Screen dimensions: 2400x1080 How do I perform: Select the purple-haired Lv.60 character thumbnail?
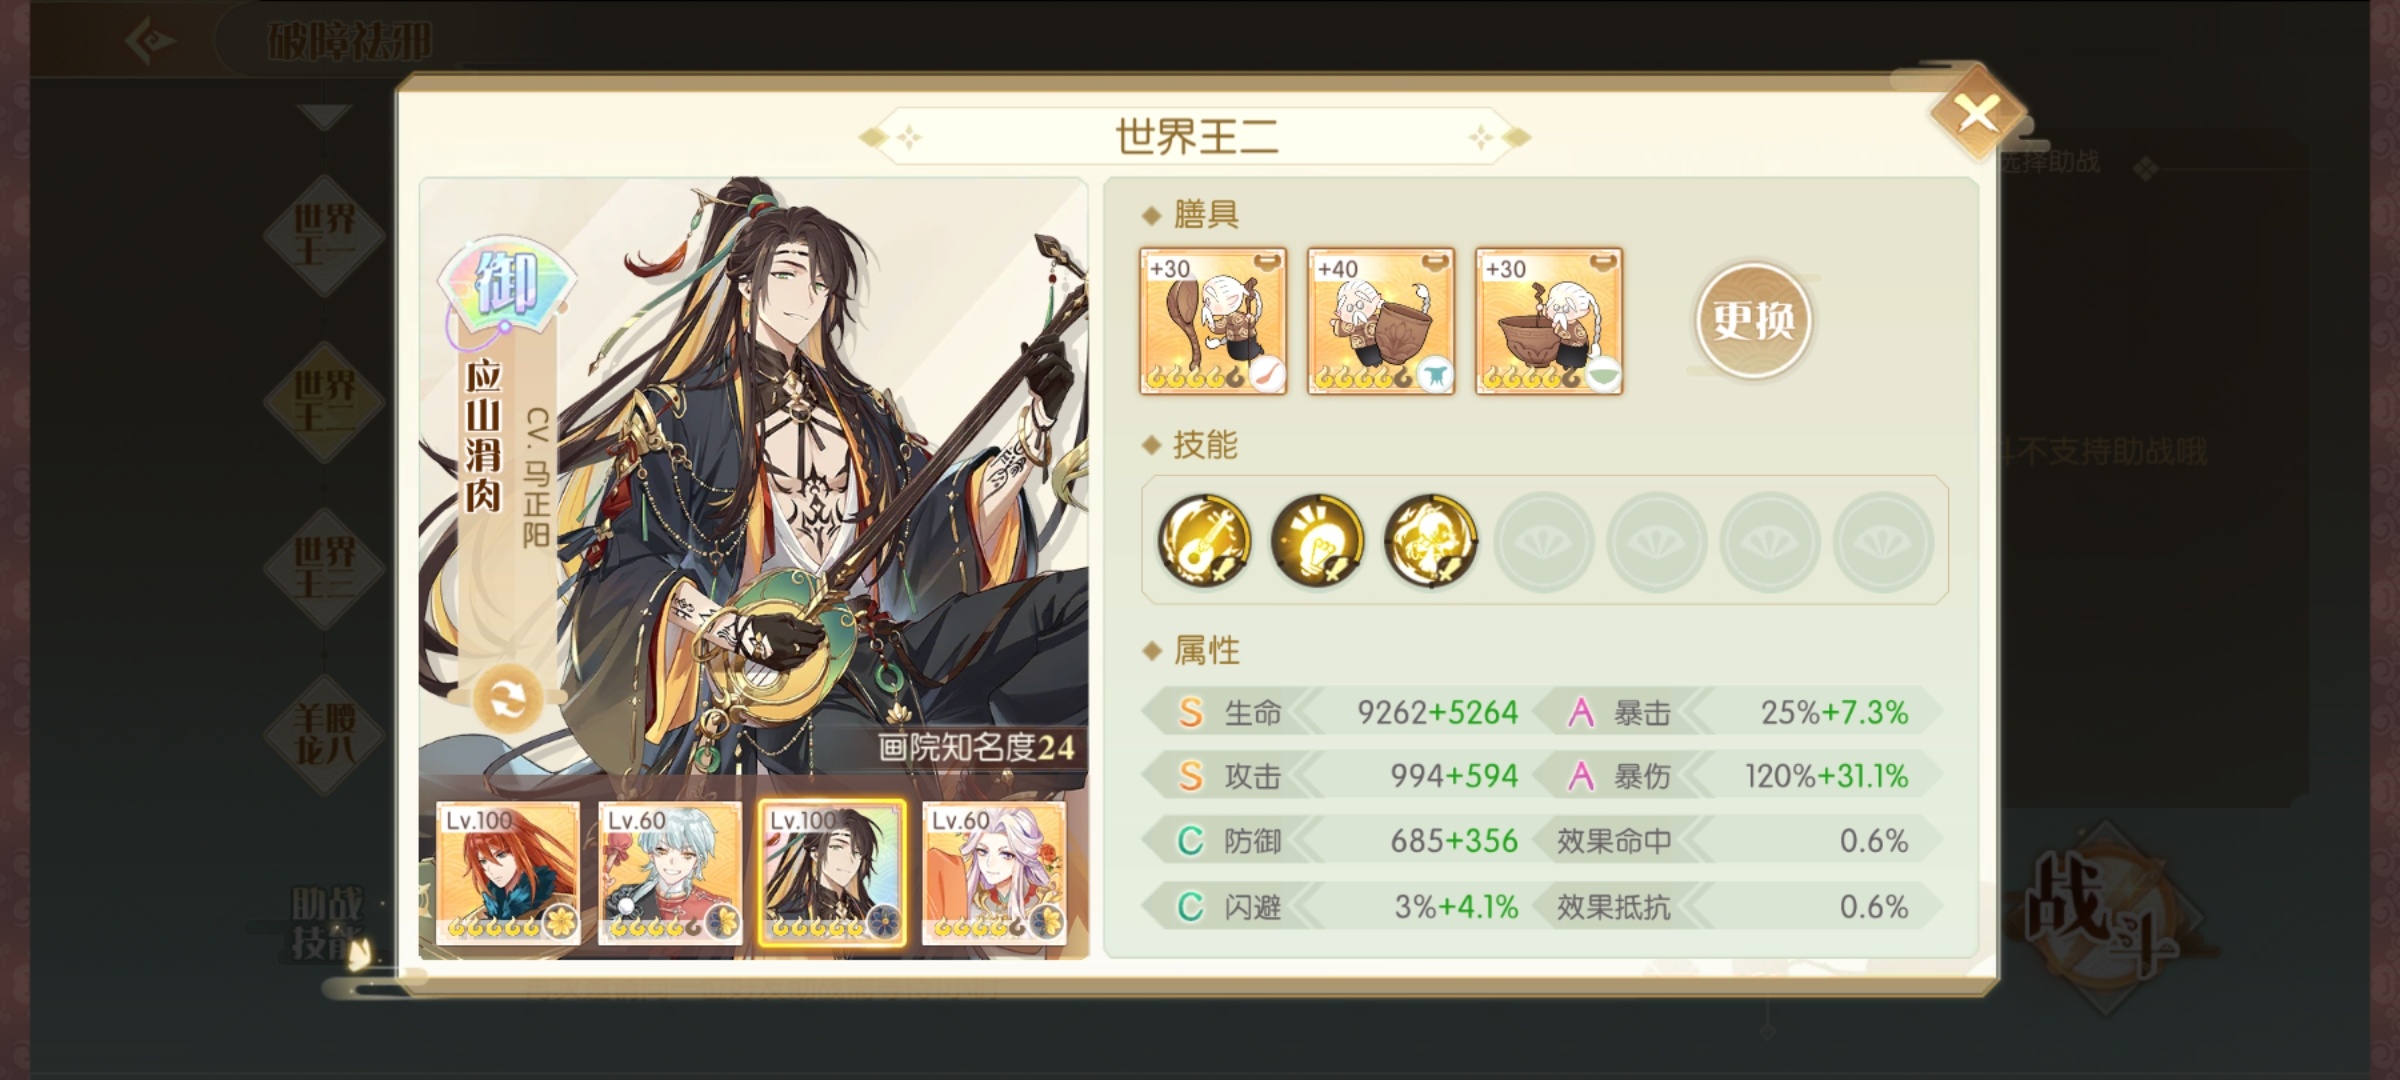[x=994, y=873]
